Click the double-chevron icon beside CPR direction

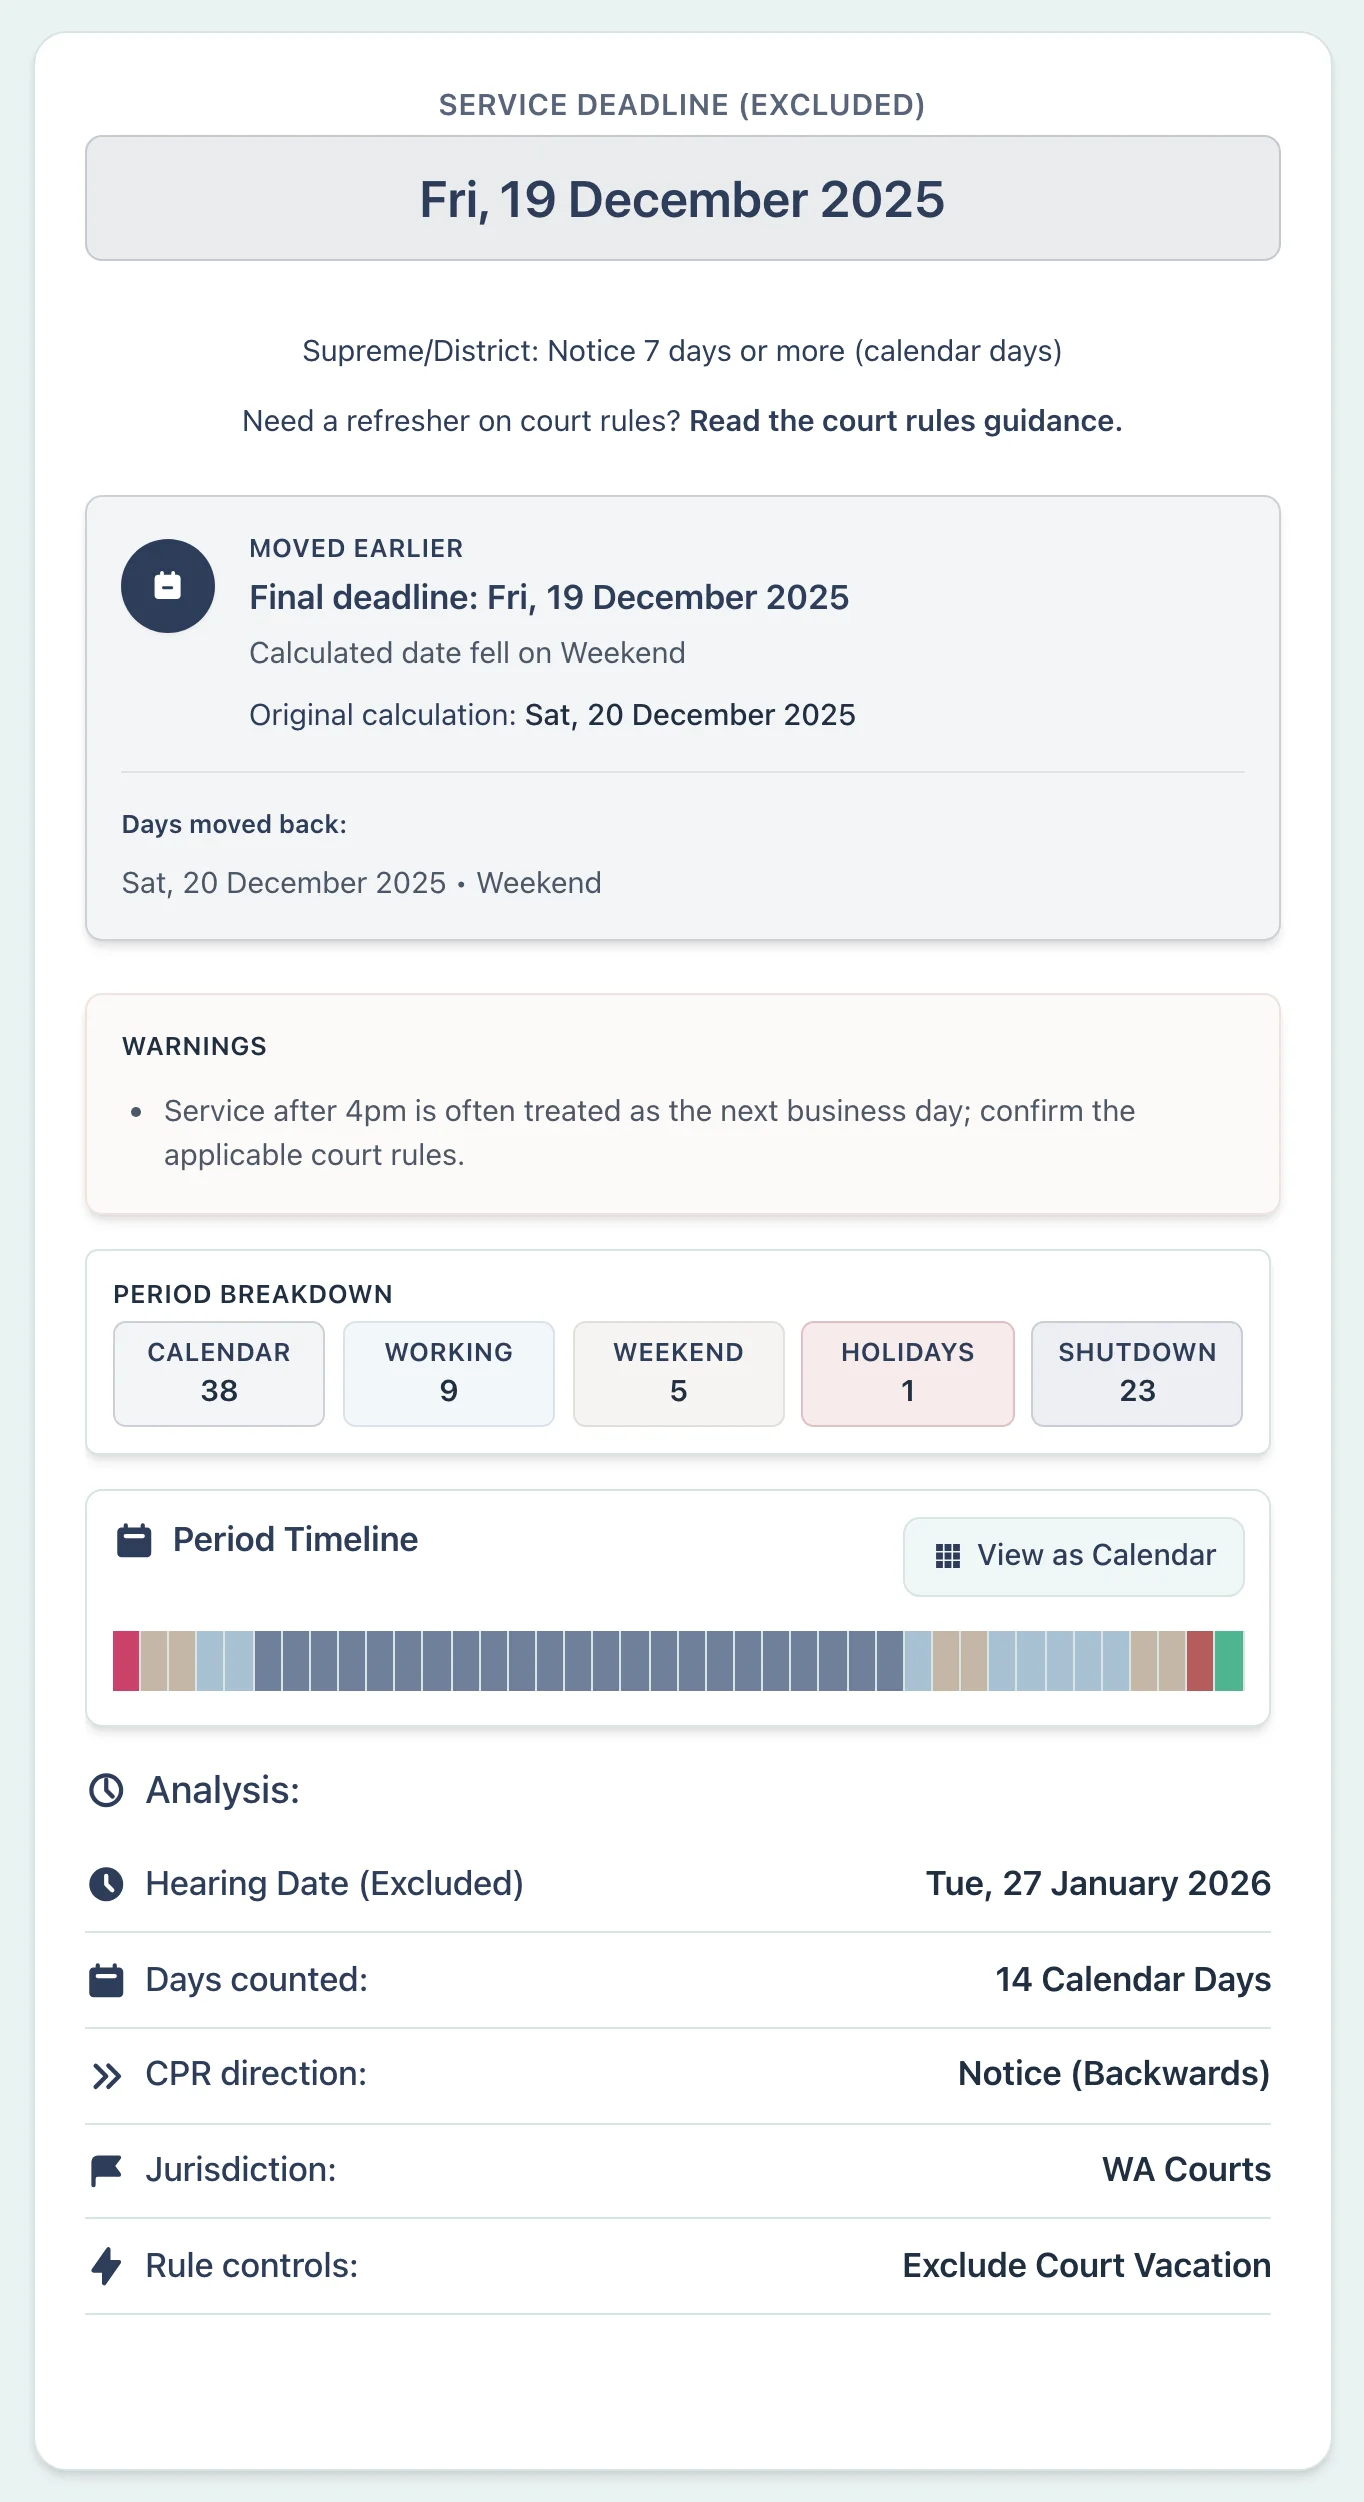point(107,2073)
